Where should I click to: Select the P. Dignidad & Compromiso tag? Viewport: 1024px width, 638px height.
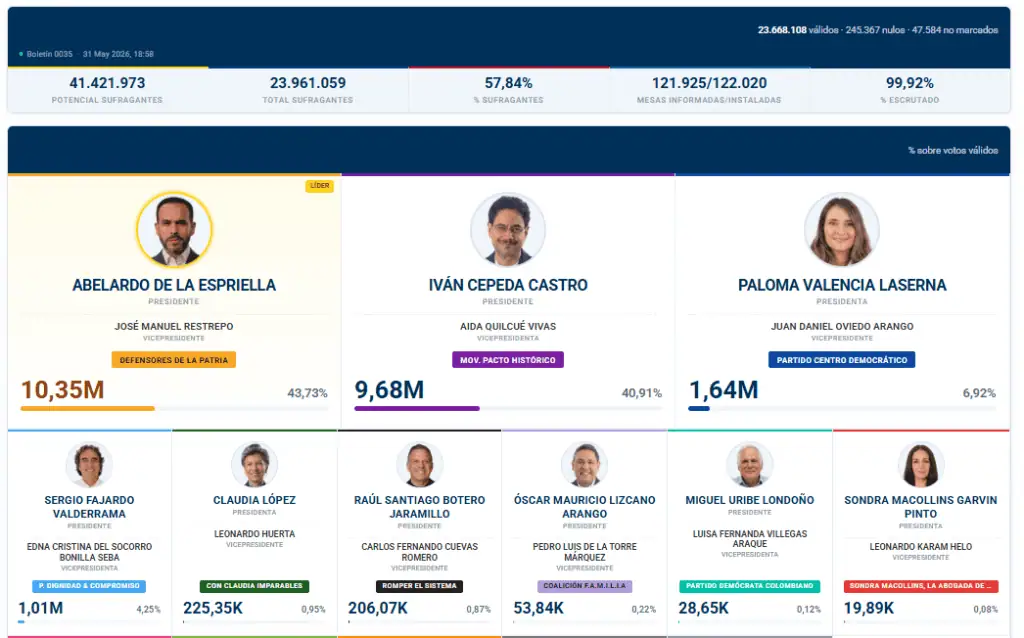click(89, 586)
